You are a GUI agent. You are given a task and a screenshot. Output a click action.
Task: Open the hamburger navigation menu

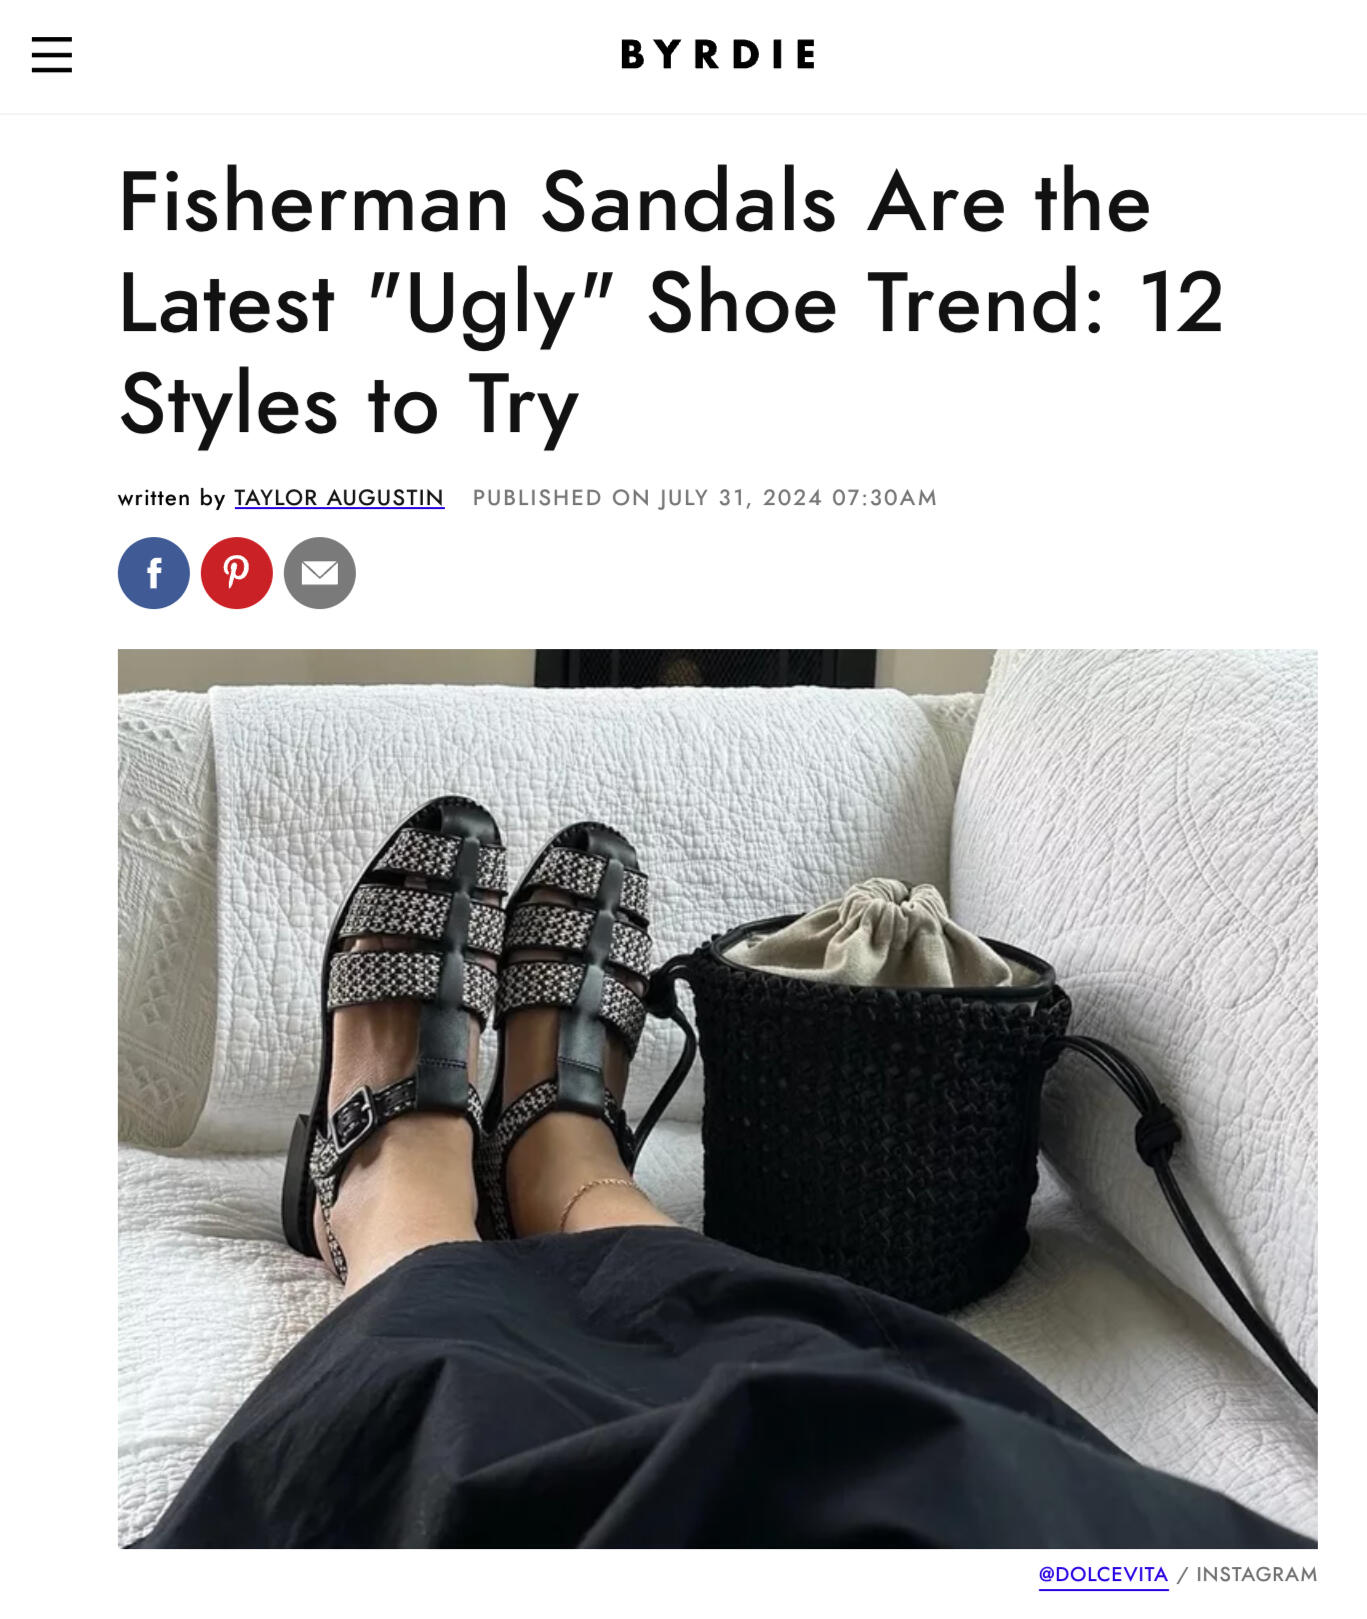click(52, 55)
